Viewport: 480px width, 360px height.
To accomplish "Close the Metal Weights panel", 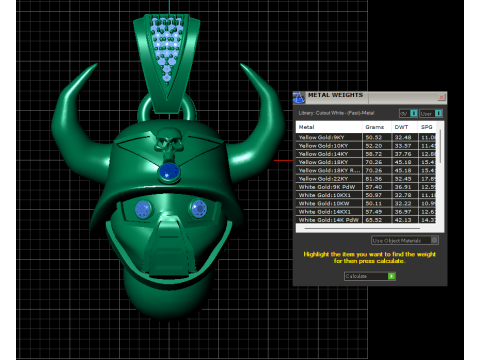I will click(442, 97).
